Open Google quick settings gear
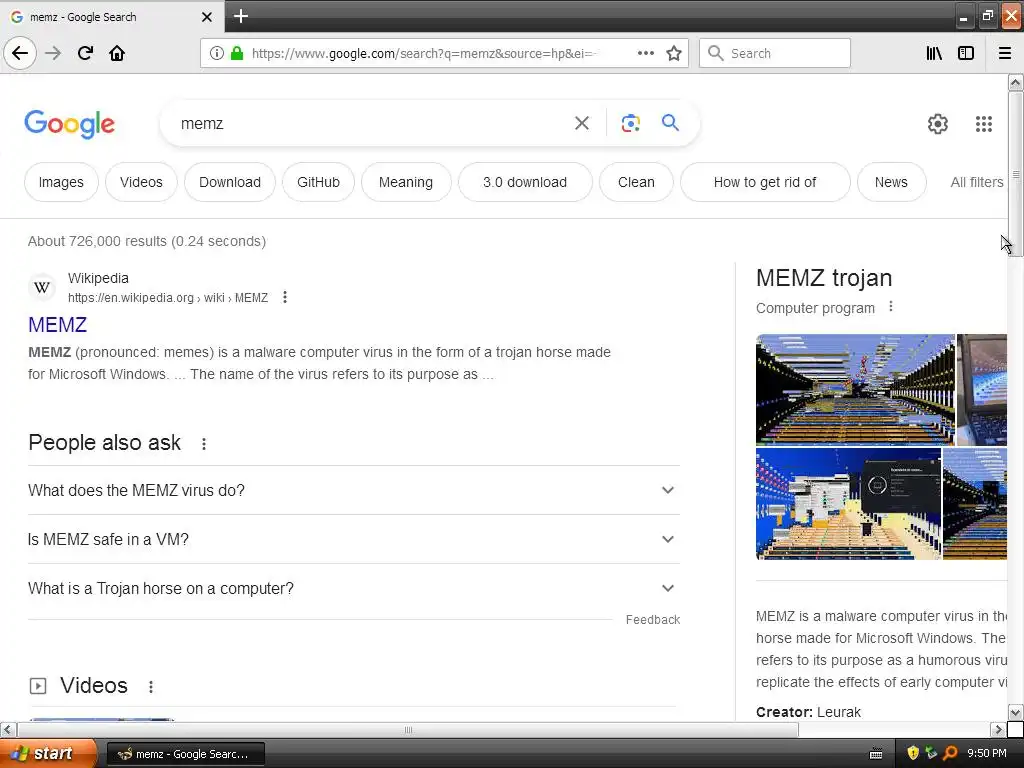Viewport: 1024px width, 768px height. (938, 123)
